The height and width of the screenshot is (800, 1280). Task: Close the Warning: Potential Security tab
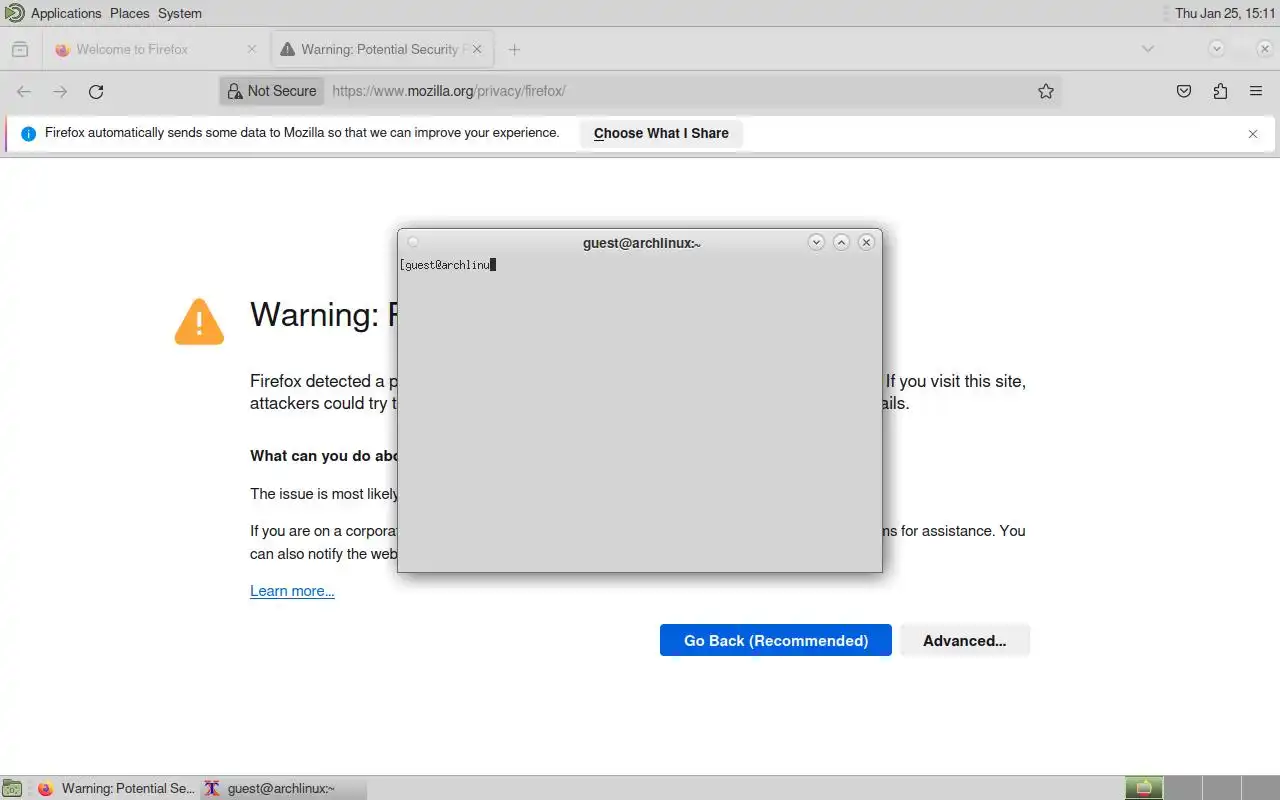(477, 48)
